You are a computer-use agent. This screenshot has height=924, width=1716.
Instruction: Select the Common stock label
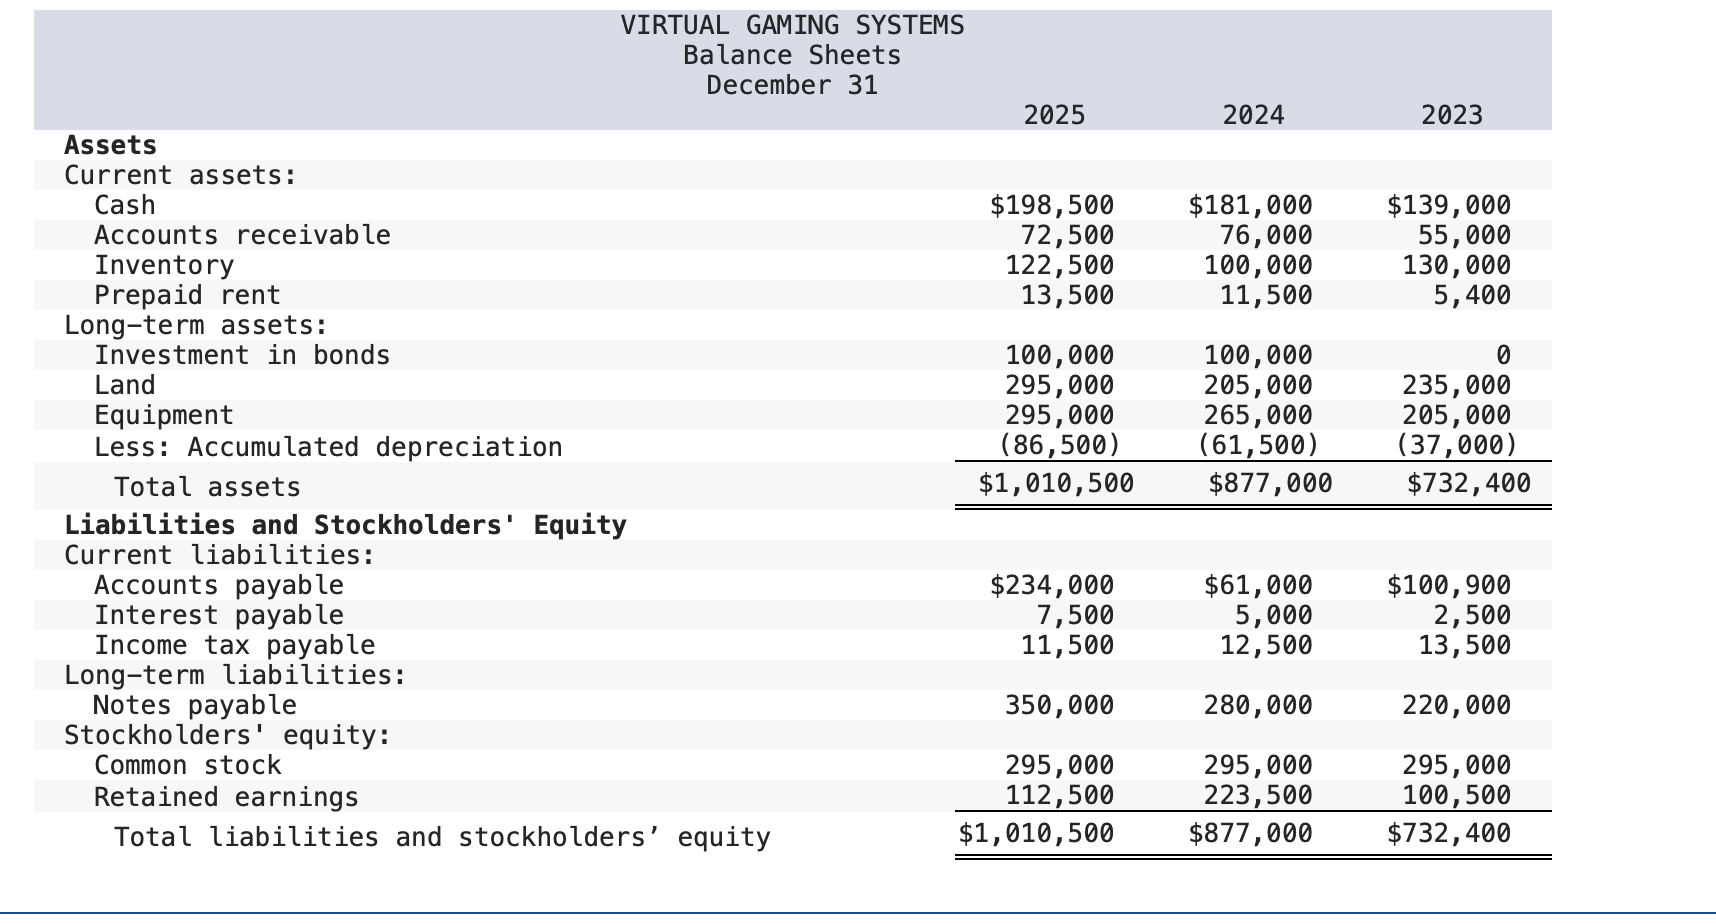pyautogui.click(x=188, y=765)
